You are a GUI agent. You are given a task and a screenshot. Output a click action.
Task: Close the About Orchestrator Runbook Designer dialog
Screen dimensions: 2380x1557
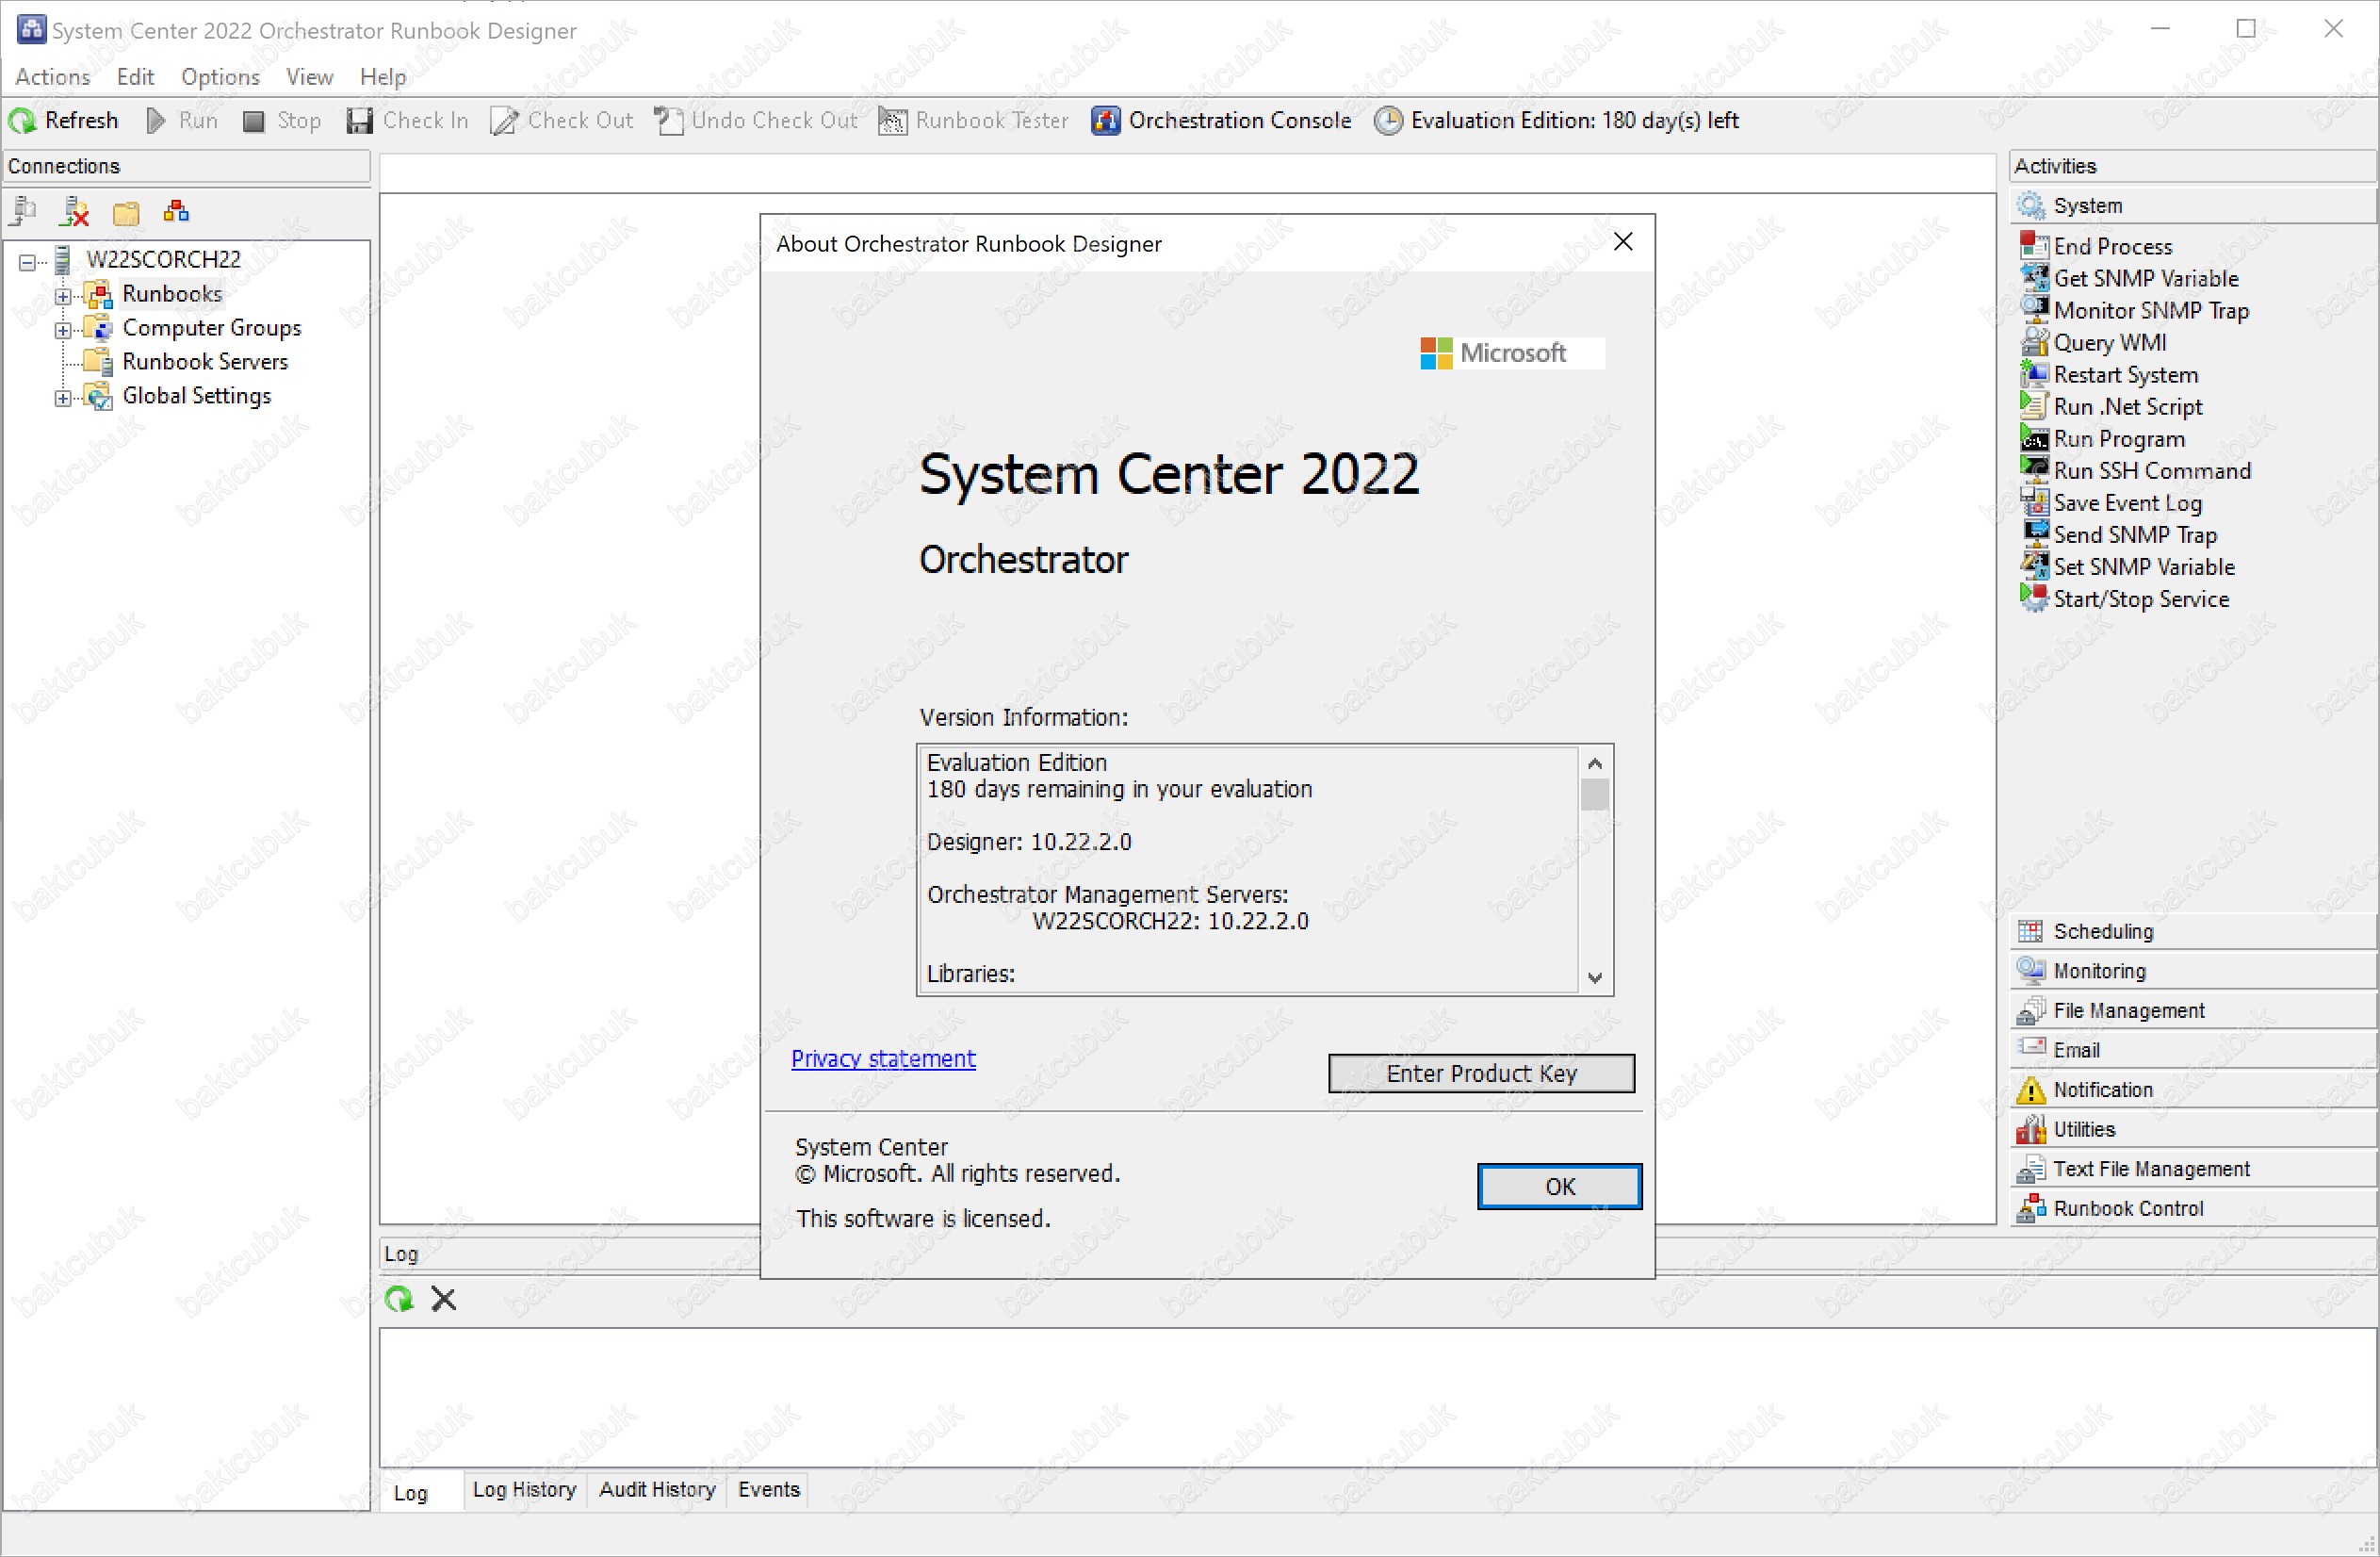[1623, 242]
